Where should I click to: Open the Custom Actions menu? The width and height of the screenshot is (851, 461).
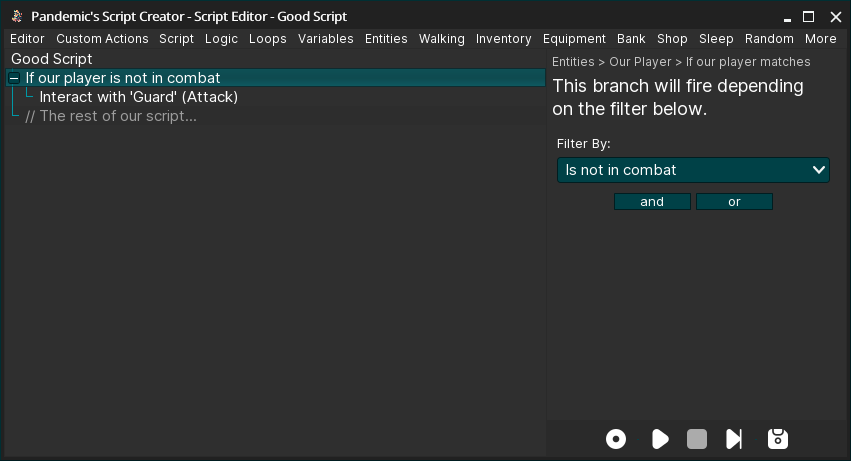pyautogui.click(x=102, y=39)
